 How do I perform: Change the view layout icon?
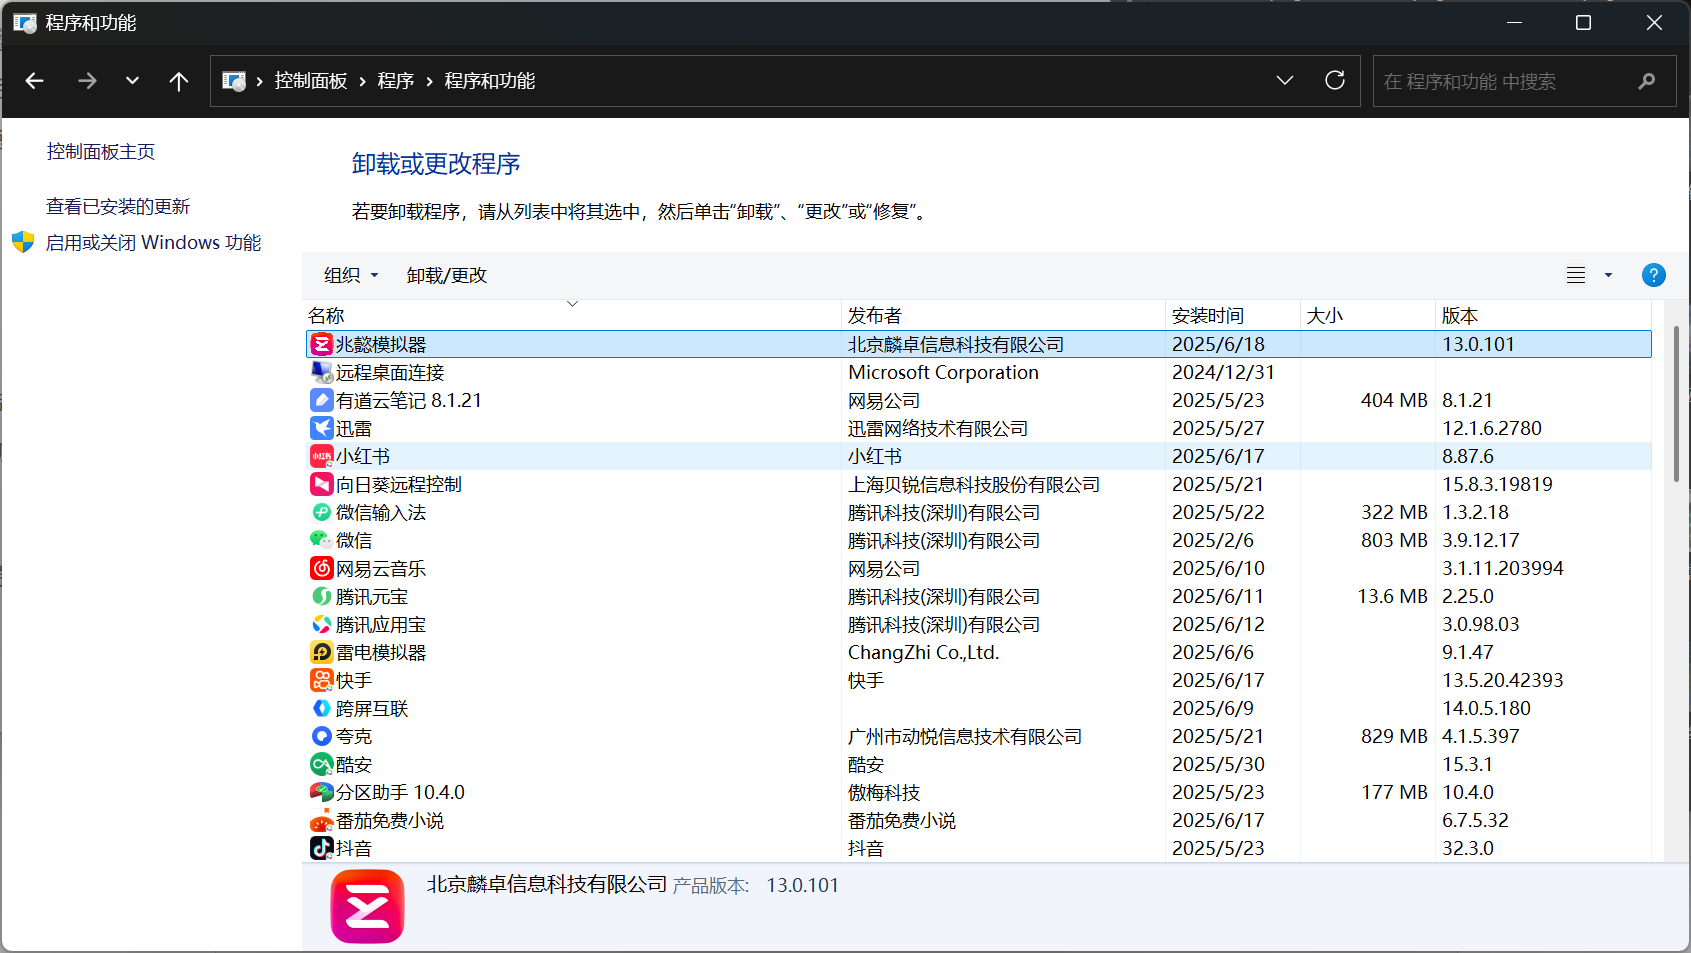click(1576, 275)
